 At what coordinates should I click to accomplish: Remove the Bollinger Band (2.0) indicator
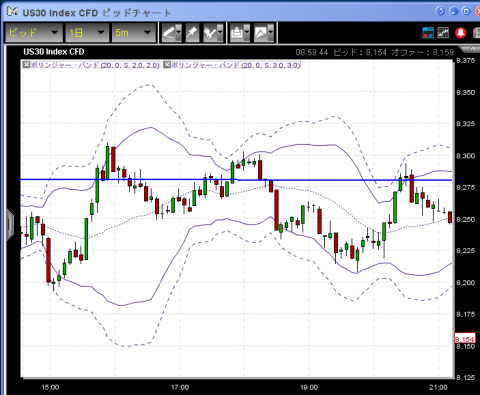click(x=26, y=65)
